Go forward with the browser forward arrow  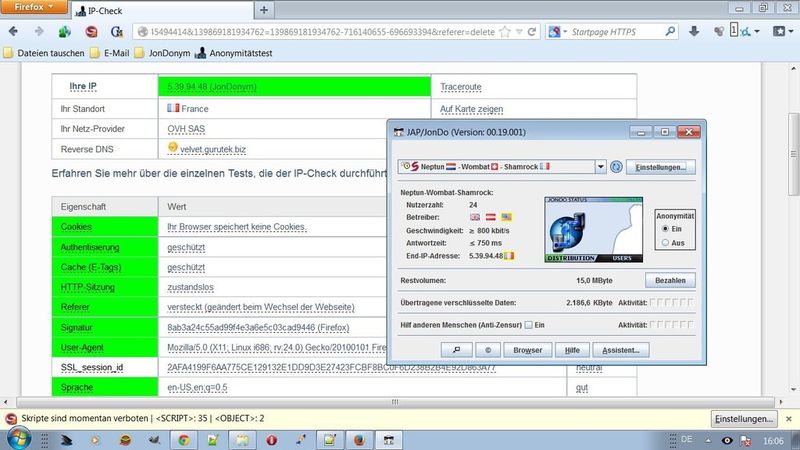pos(39,32)
